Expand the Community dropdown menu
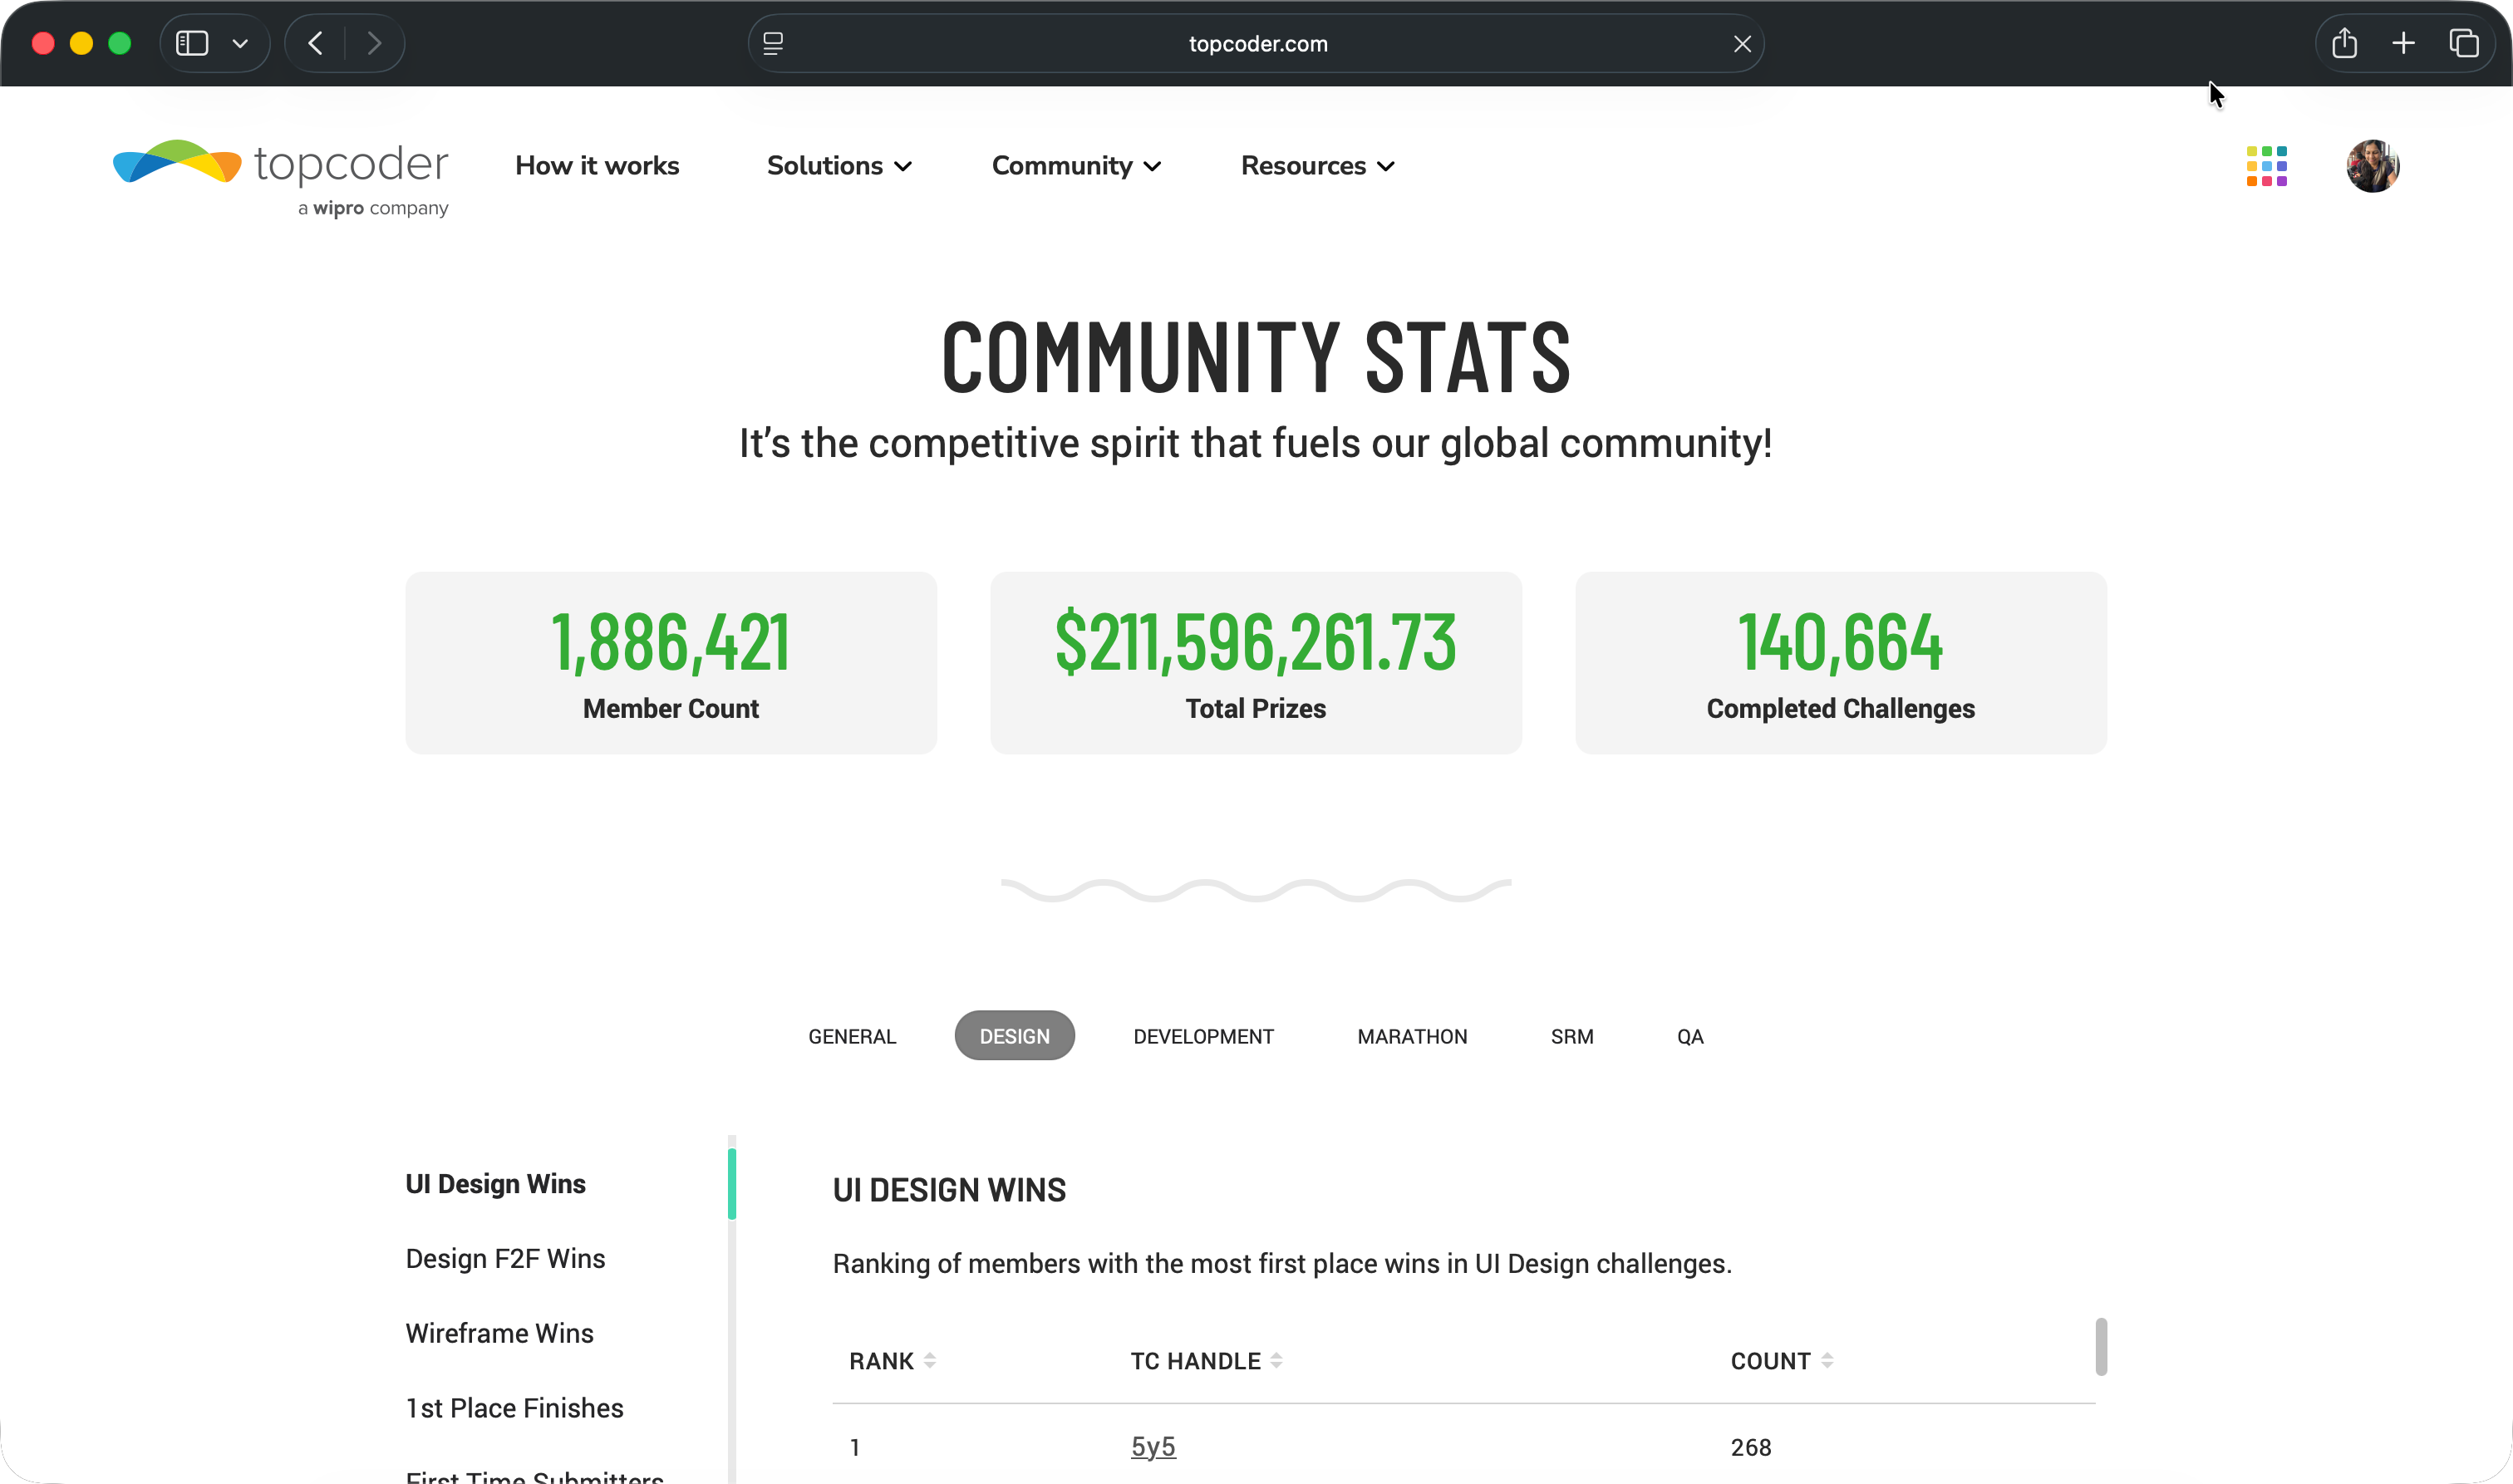The height and width of the screenshot is (1484, 2513). pos(1076,166)
